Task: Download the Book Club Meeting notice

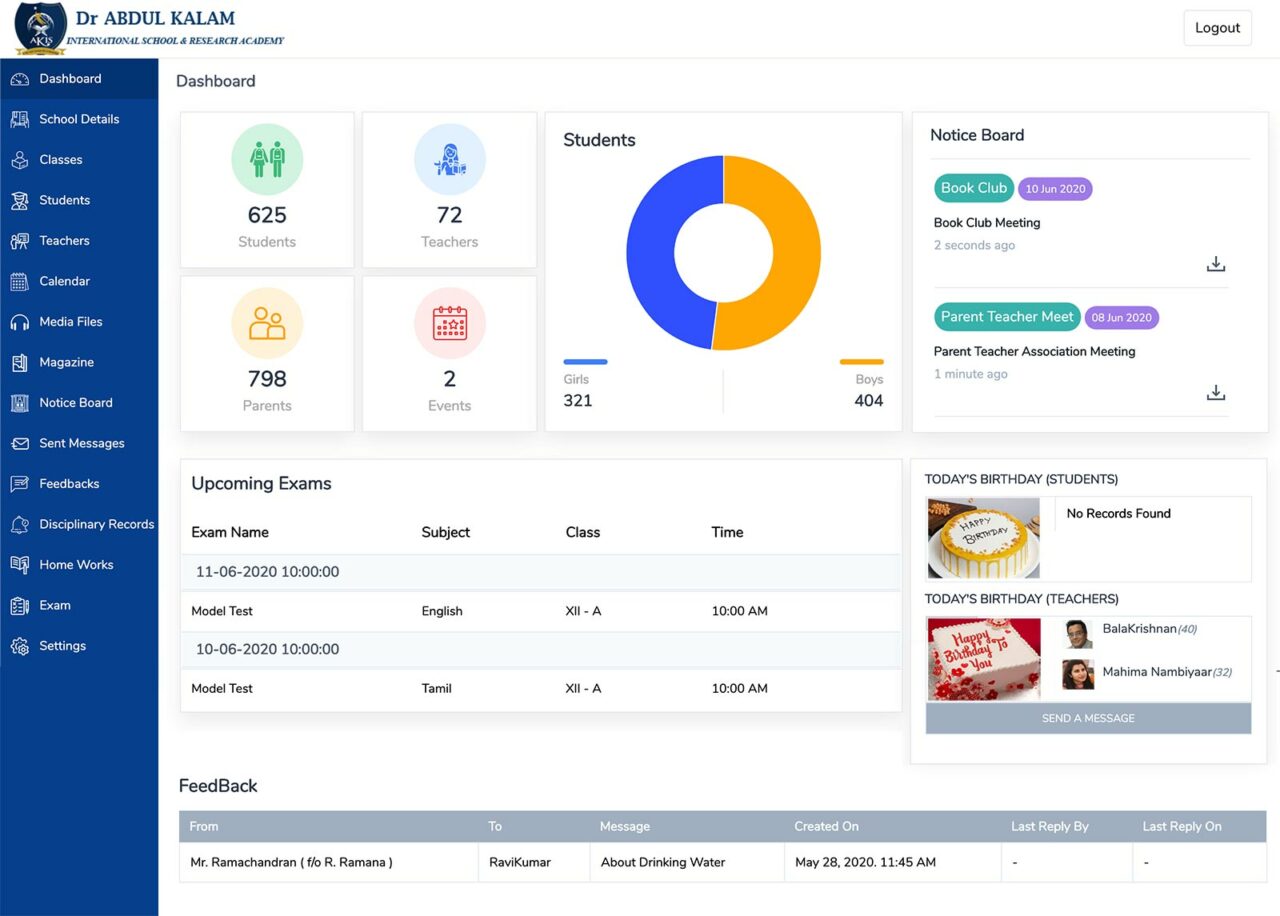Action: [x=1216, y=263]
